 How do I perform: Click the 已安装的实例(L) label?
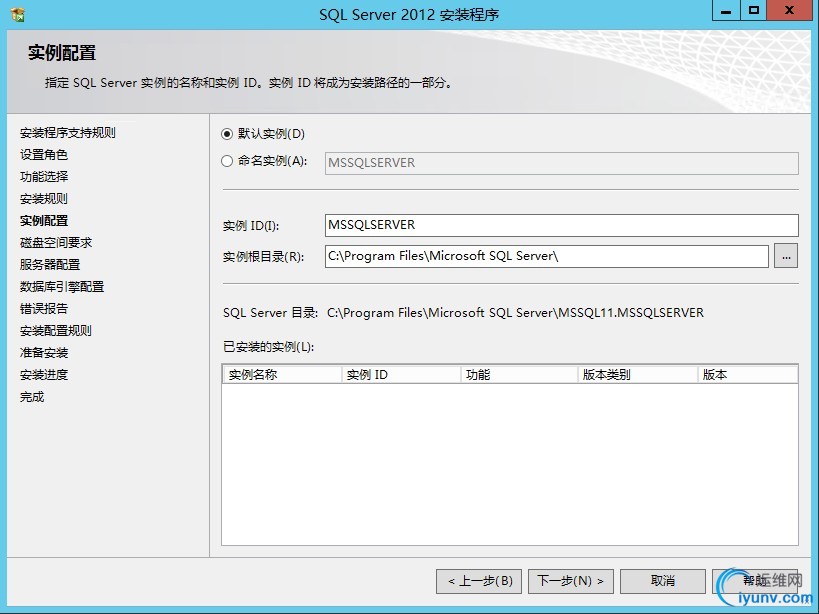tap(268, 347)
